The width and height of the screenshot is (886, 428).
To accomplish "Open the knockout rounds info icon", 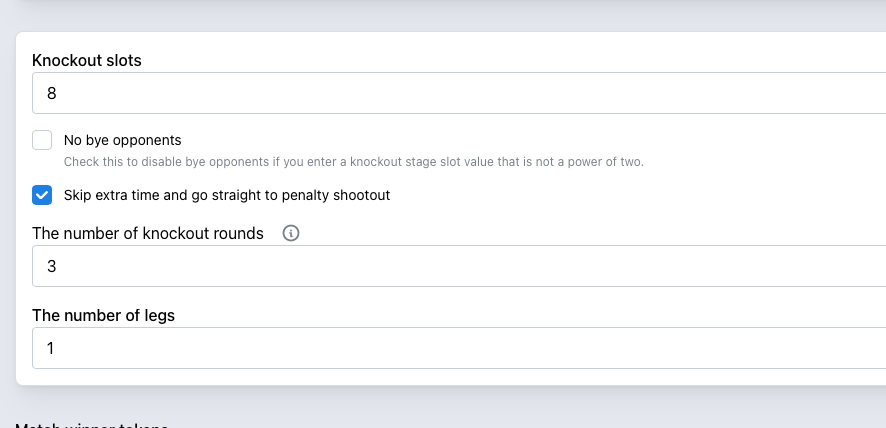I will (290, 233).
